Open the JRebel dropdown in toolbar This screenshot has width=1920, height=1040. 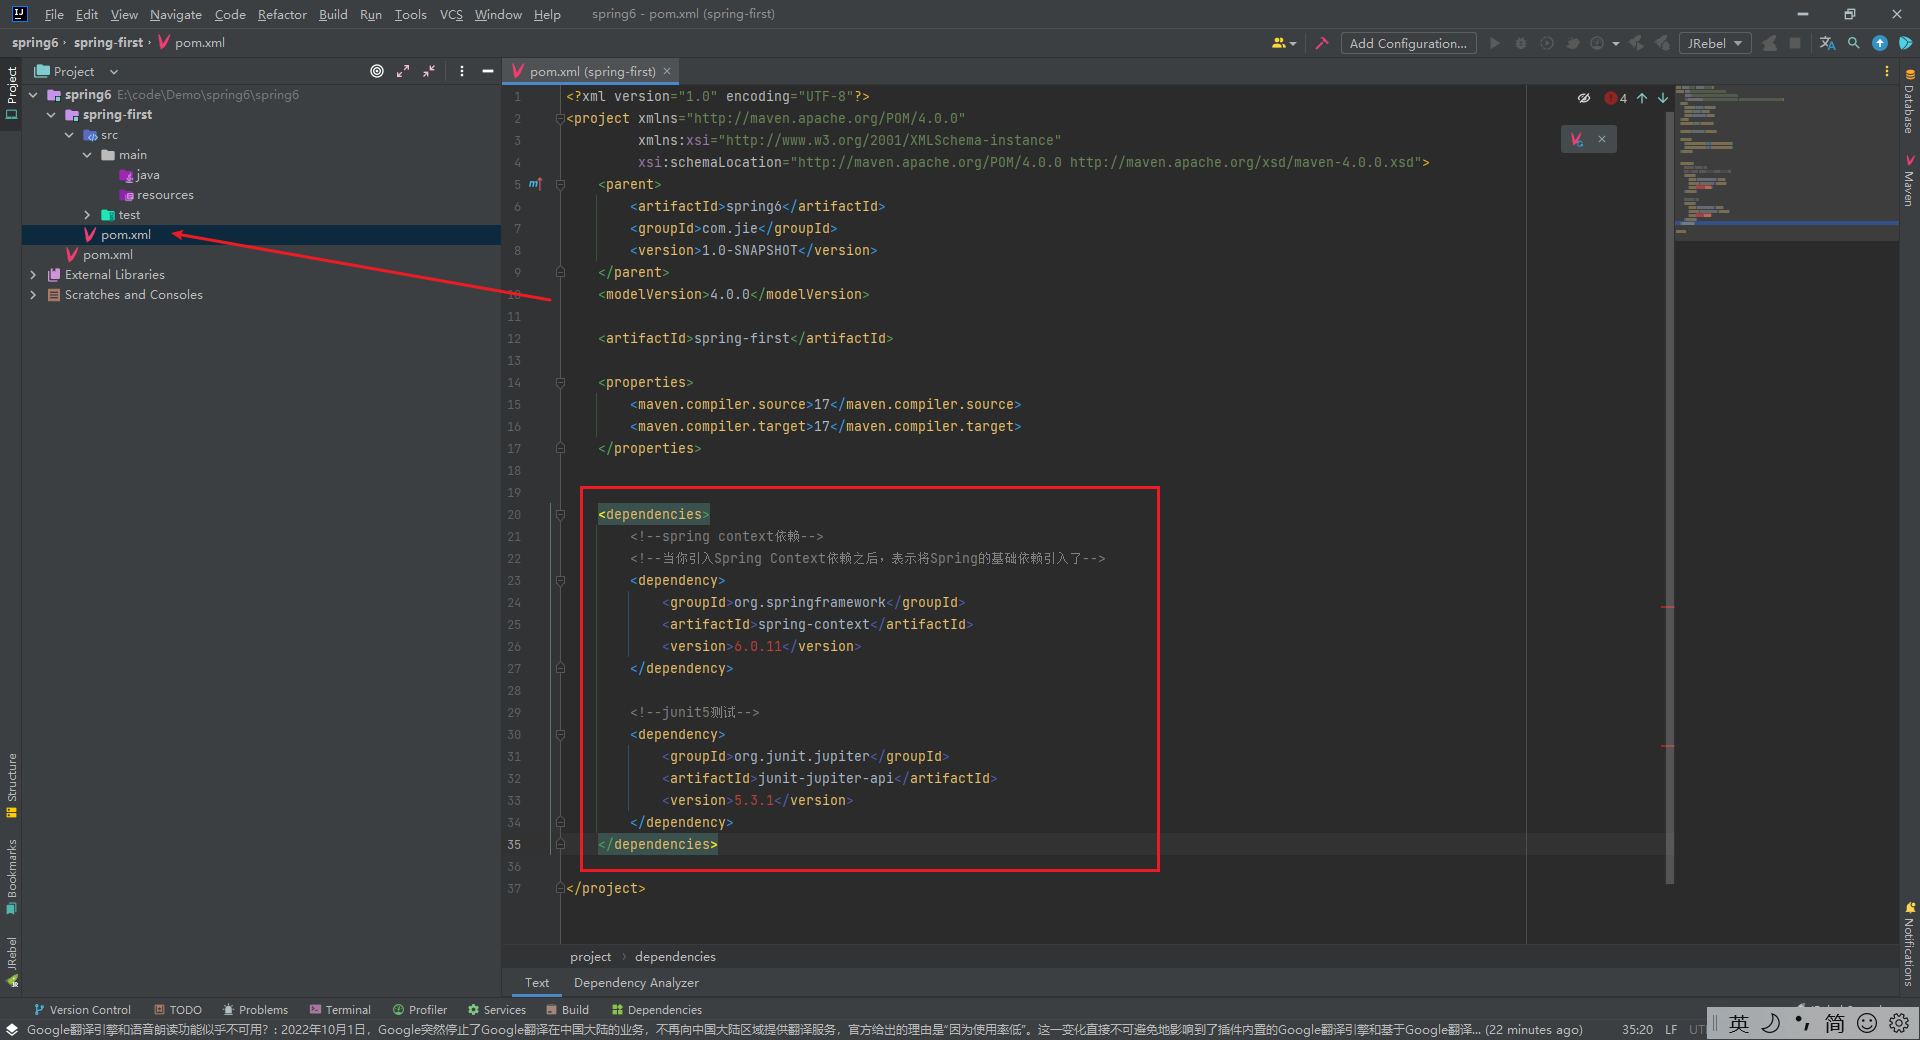pyautogui.click(x=1714, y=43)
